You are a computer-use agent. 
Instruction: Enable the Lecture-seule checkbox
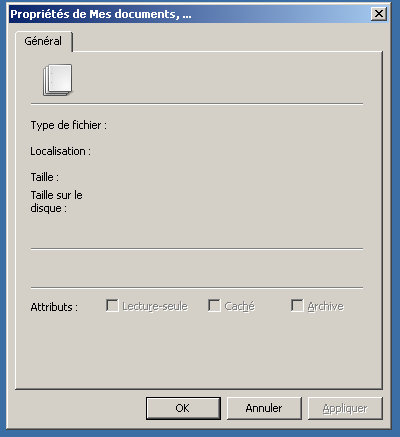[112, 305]
